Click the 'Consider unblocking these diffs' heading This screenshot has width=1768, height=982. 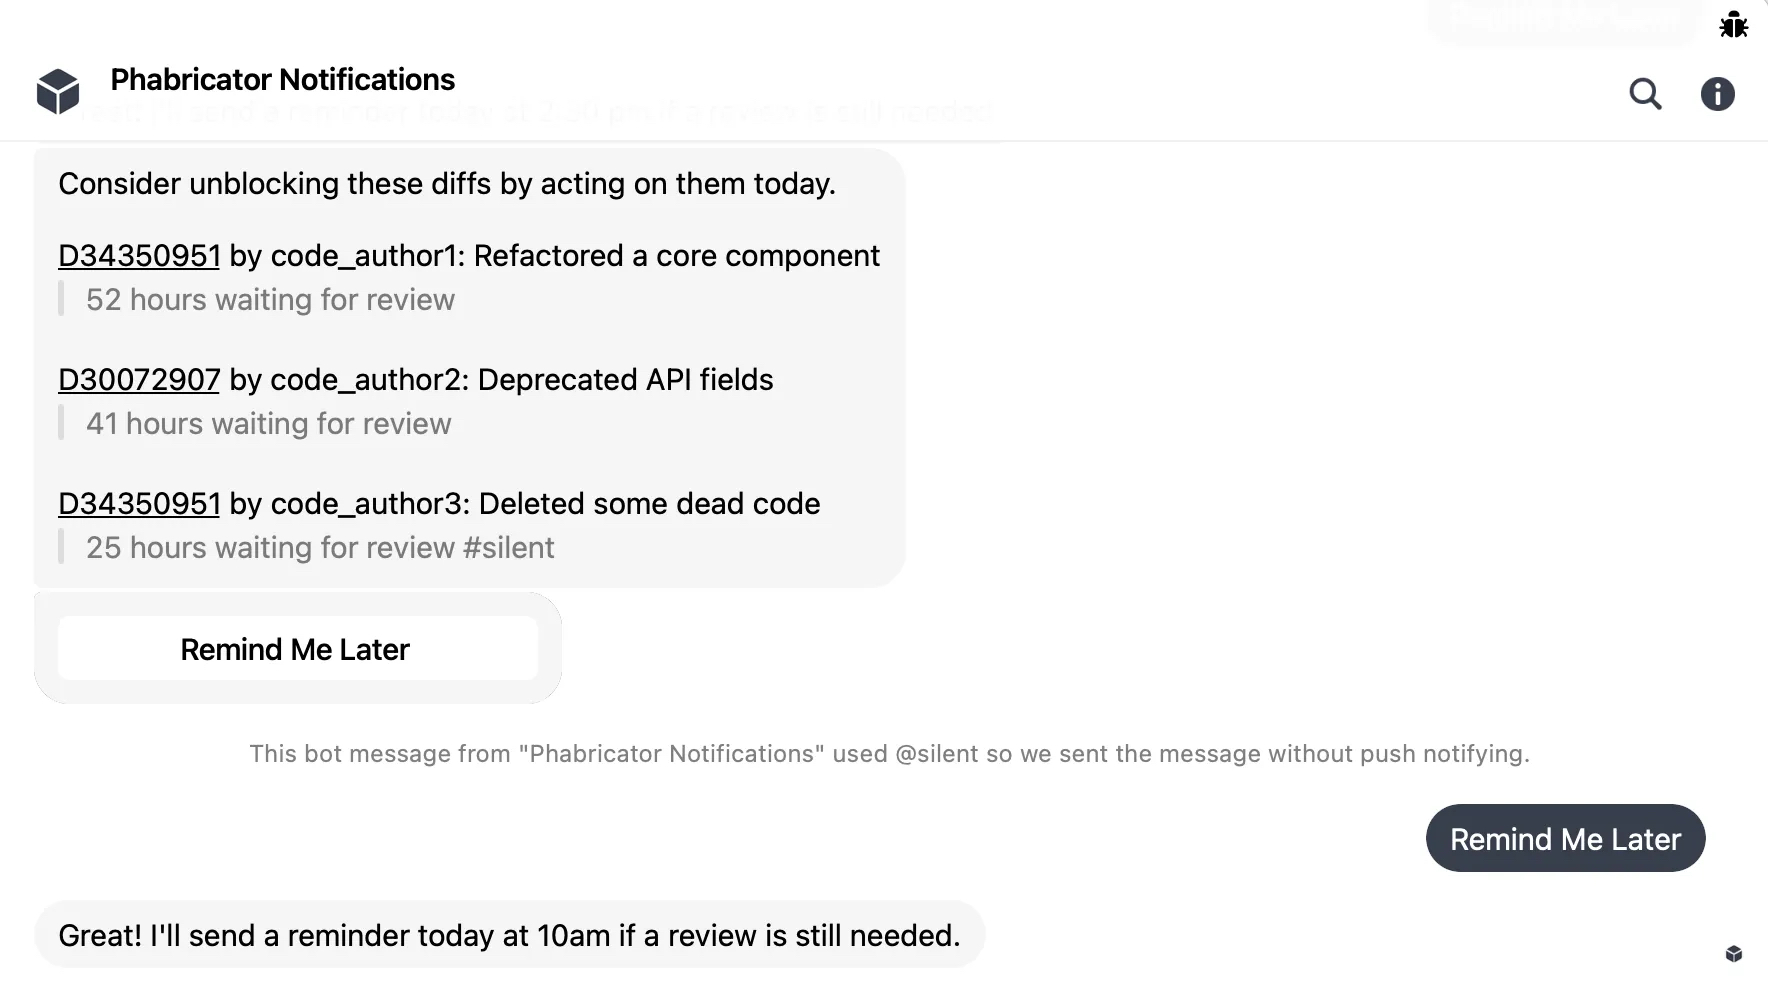pos(448,184)
